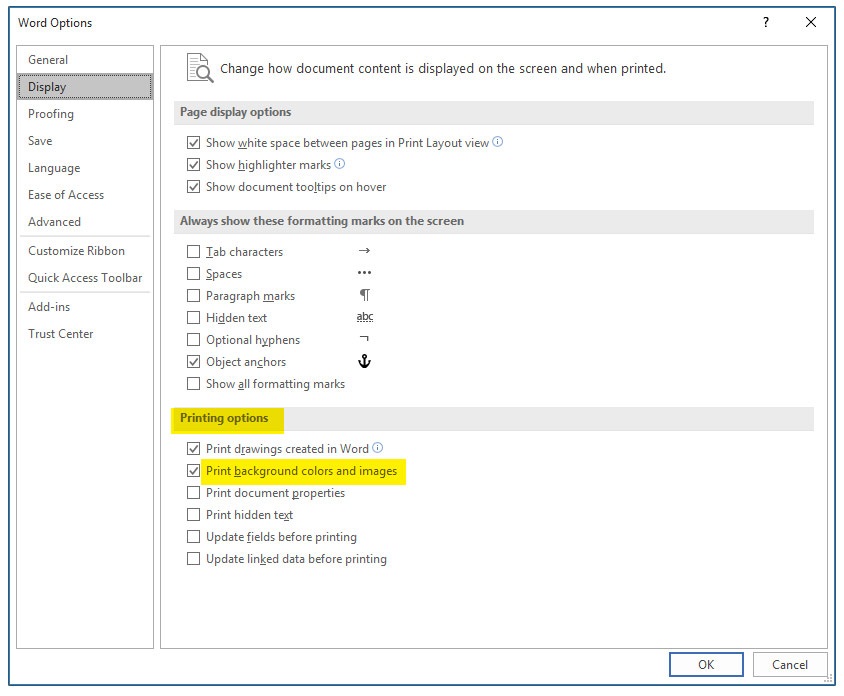Viewport: 844px width, 696px height.
Task: Open the Advanced settings category
Action: 54,222
